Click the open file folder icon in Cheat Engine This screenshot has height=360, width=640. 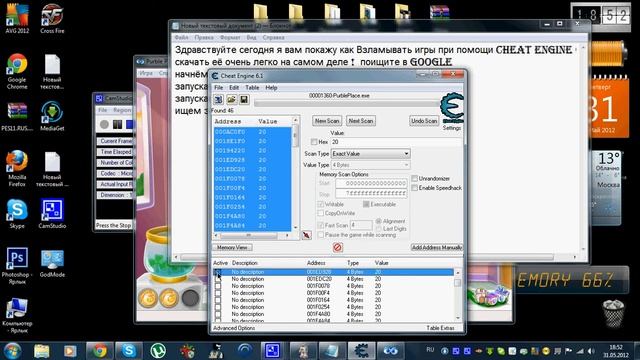click(231, 99)
